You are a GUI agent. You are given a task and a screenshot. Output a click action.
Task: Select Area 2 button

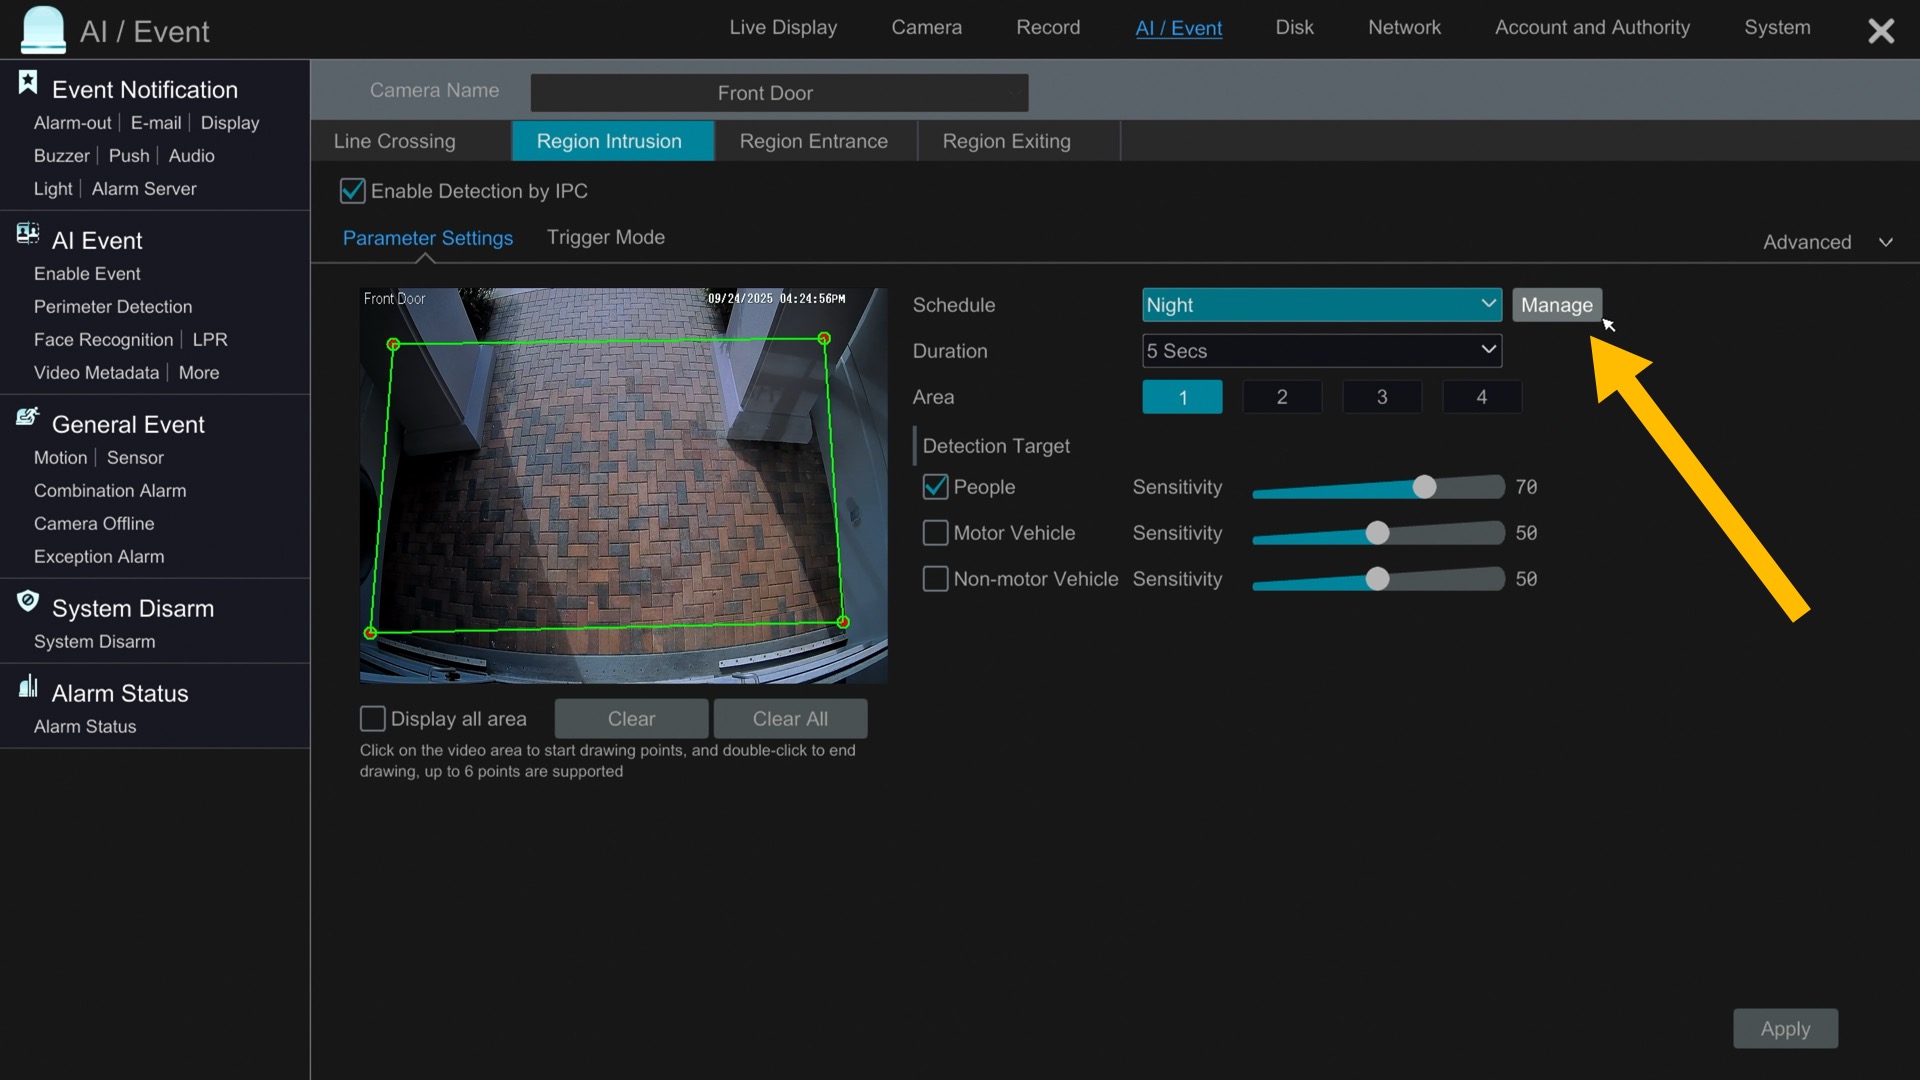(1282, 397)
